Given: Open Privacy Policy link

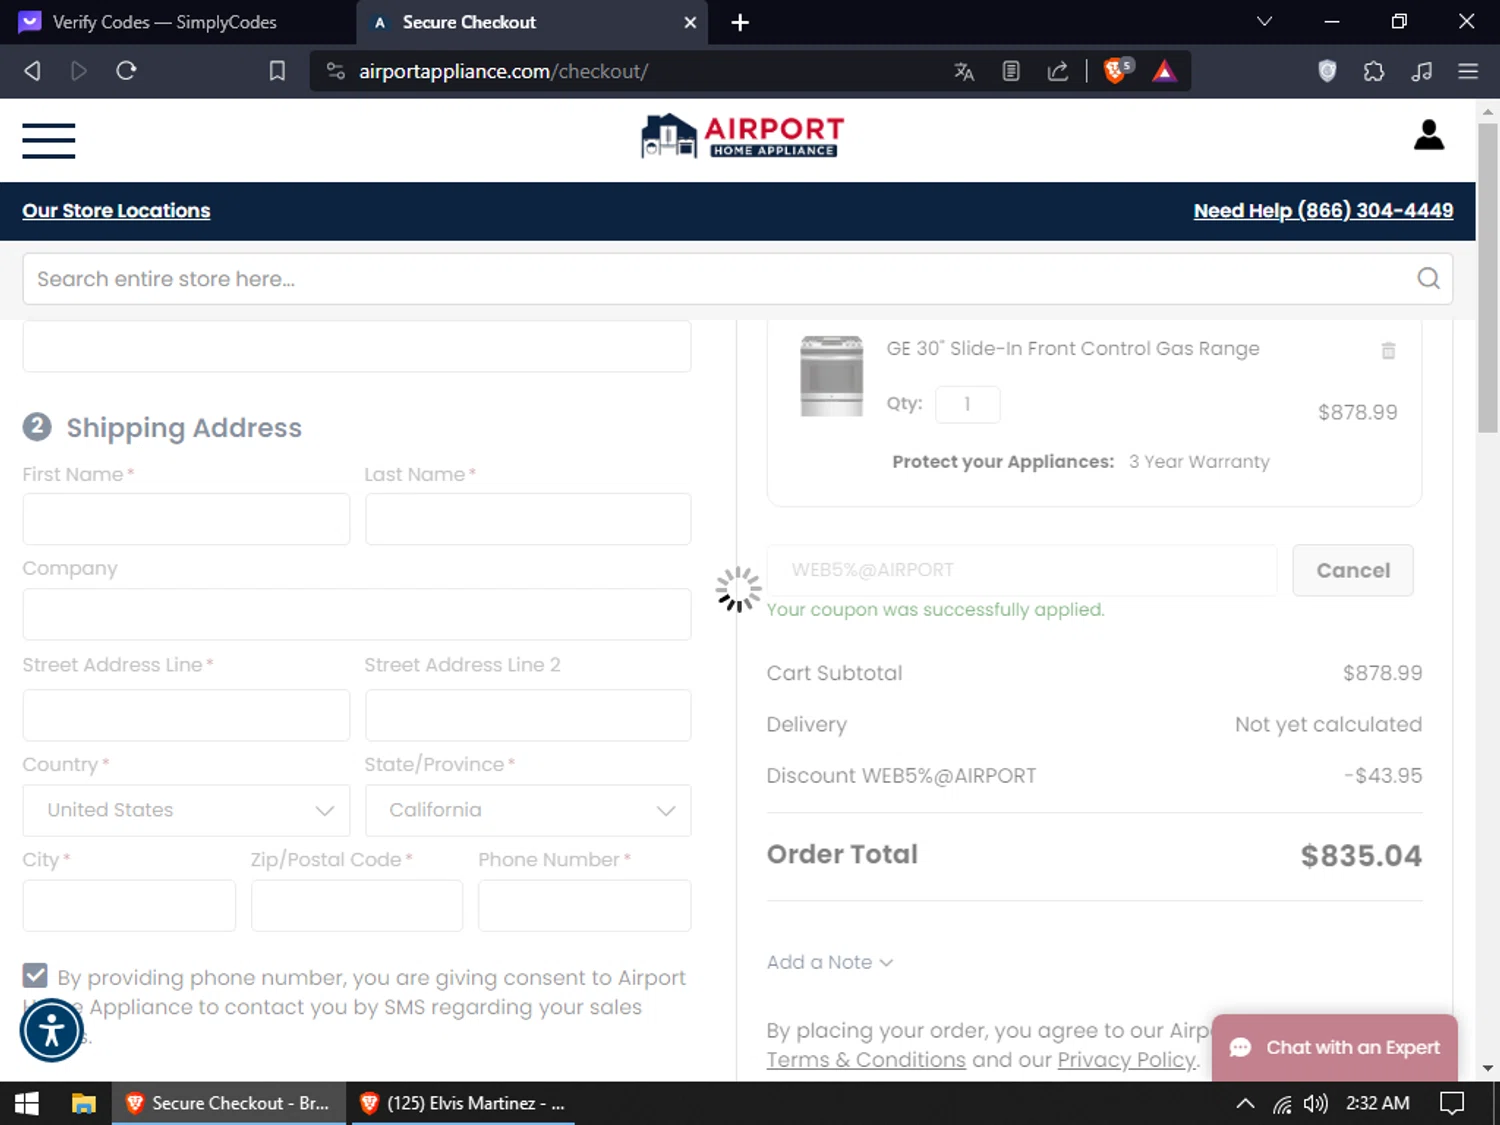Looking at the screenshot, I should [x=1126, y=1060].
